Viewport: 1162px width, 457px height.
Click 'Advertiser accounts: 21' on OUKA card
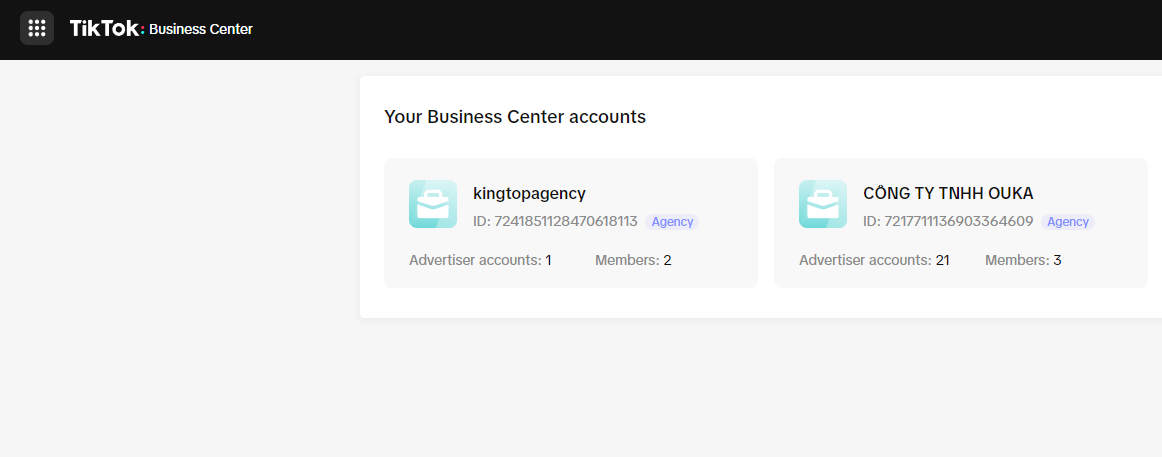[x=874, y=260]
